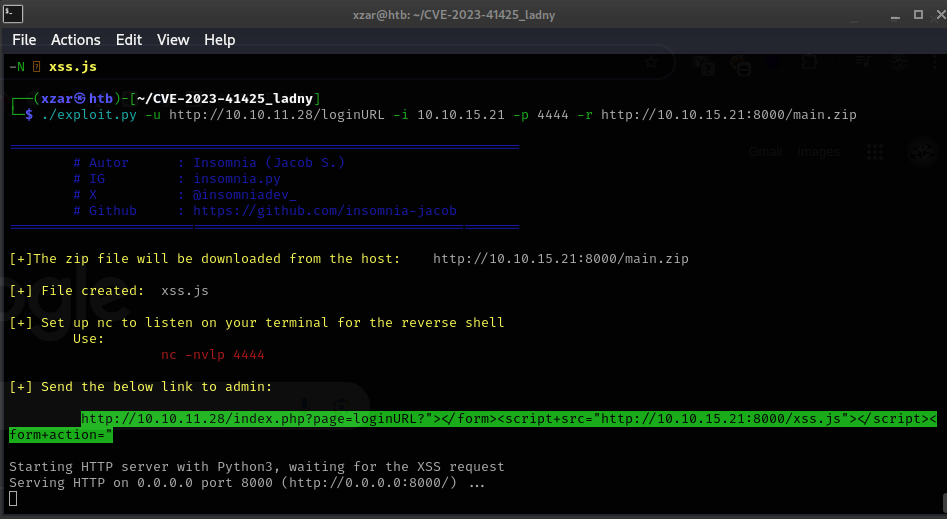Click the background bookmark star icon

pos(650,62)
